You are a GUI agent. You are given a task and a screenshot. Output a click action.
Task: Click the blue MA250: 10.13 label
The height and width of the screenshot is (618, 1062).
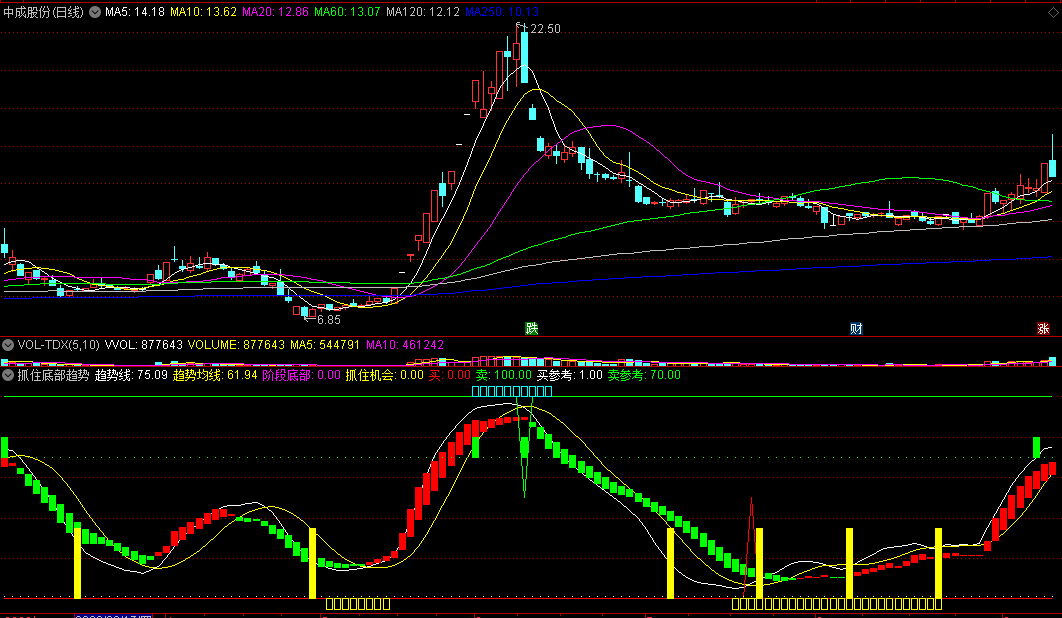click(x=502, y=12)
